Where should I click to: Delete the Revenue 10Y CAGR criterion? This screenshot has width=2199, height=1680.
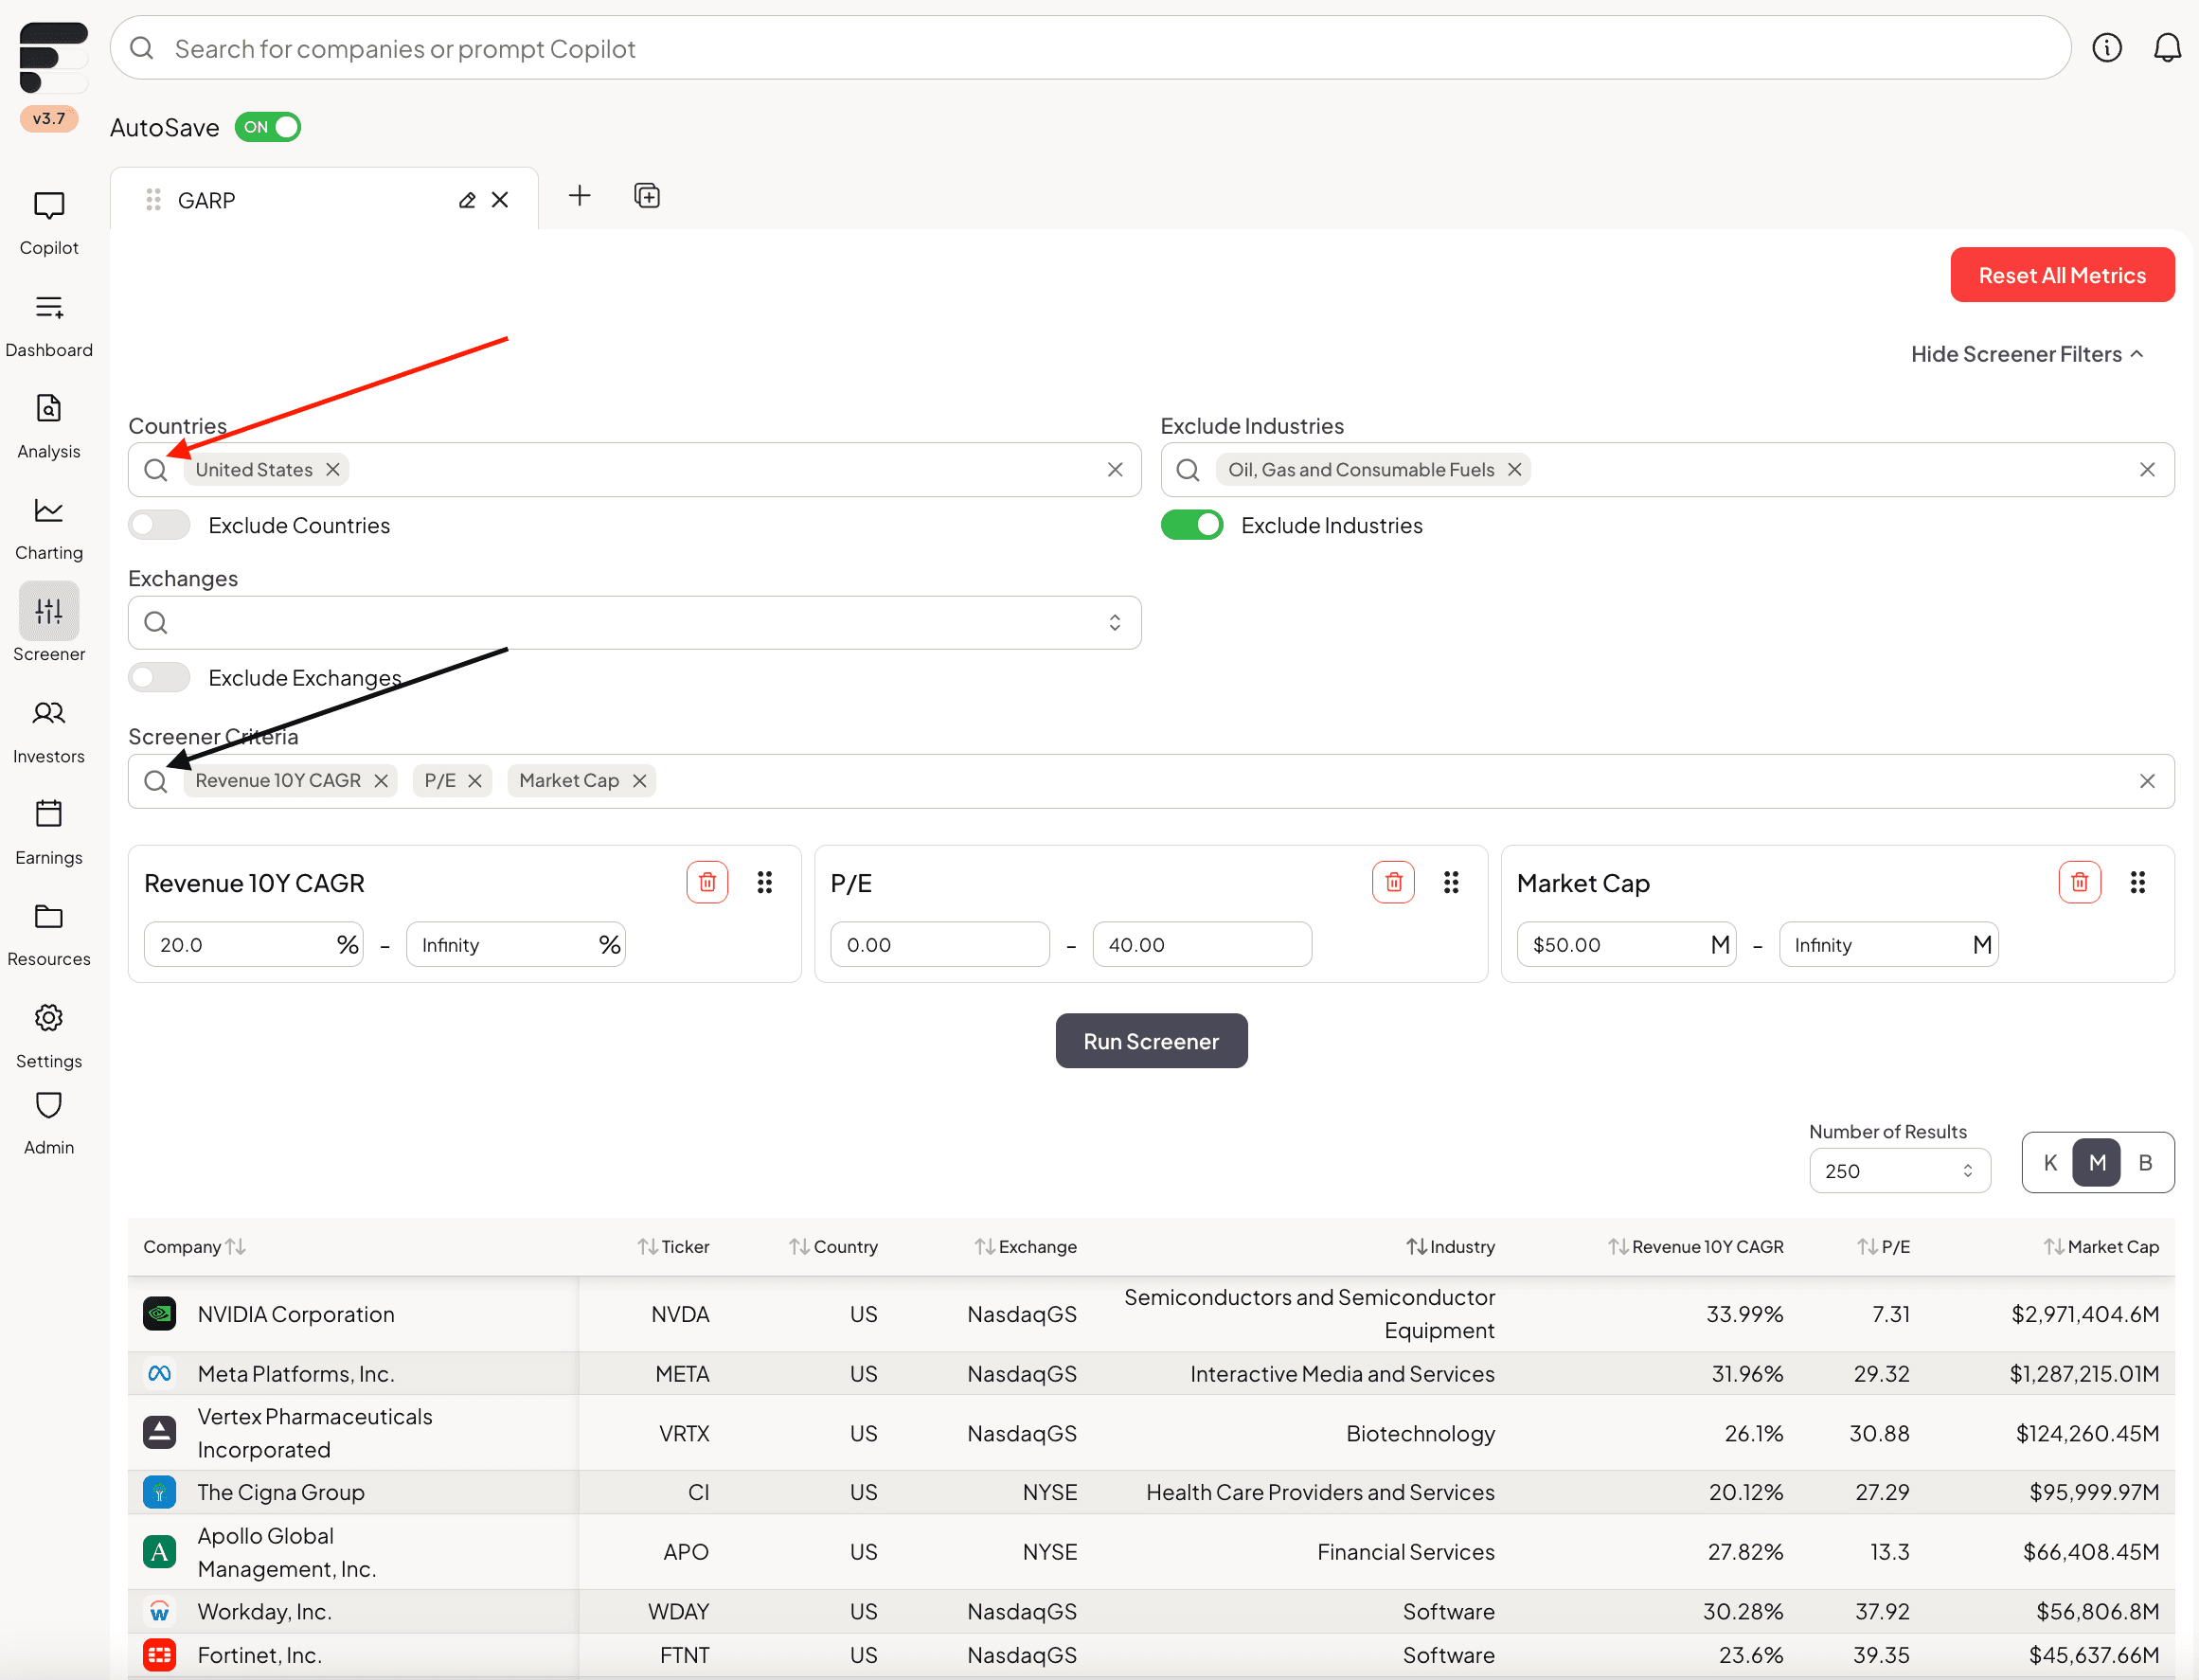pyautogui.click(x=707, y=882)
